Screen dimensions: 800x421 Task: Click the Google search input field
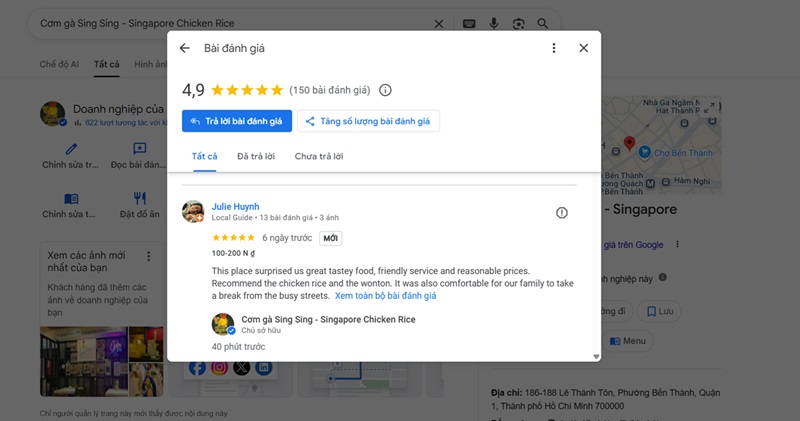pyautogui.click(x=232, y=23)
